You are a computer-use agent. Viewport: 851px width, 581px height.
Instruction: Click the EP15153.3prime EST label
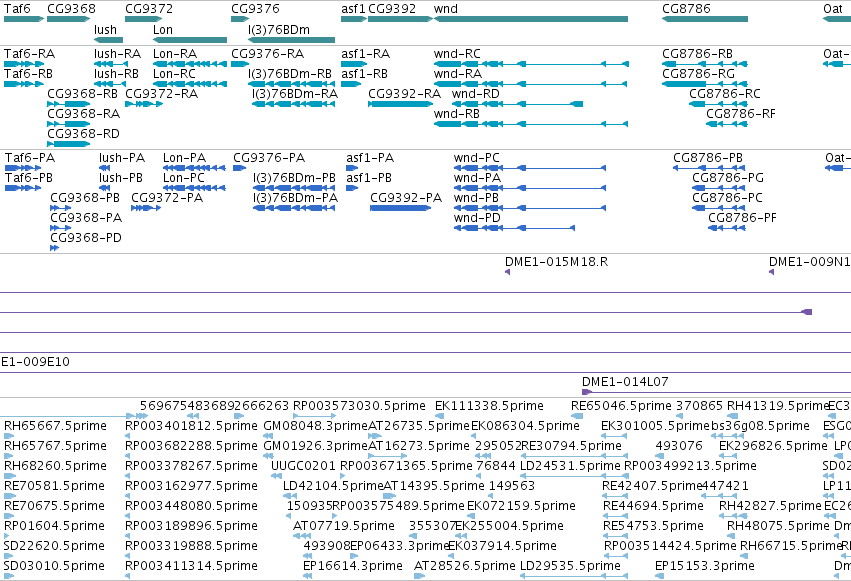pos(704,566)
